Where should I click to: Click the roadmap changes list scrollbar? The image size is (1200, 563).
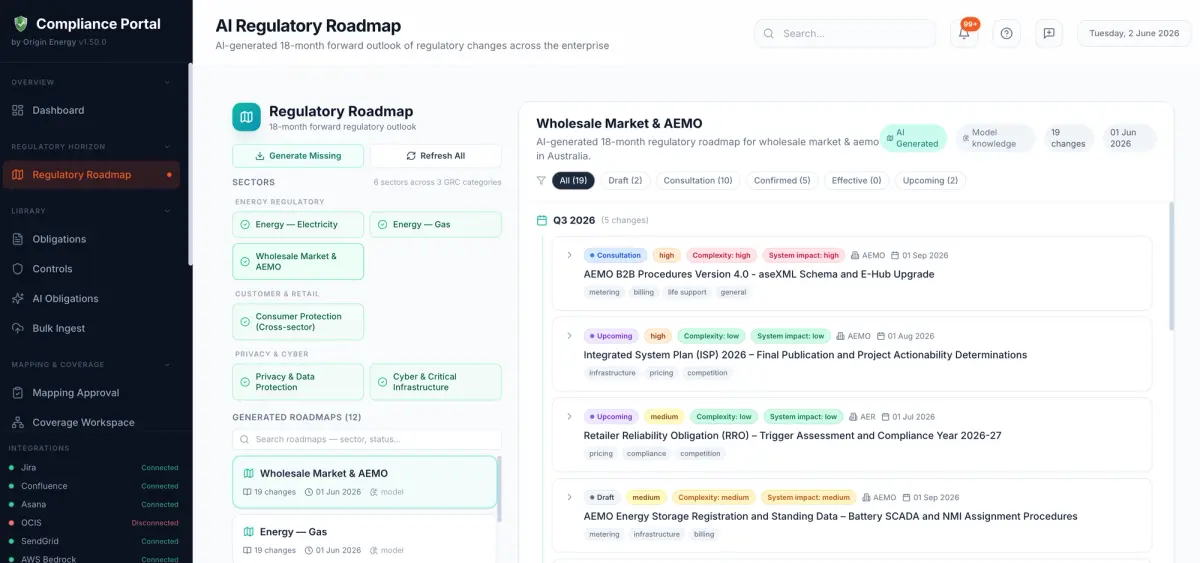click(1172, 266)
